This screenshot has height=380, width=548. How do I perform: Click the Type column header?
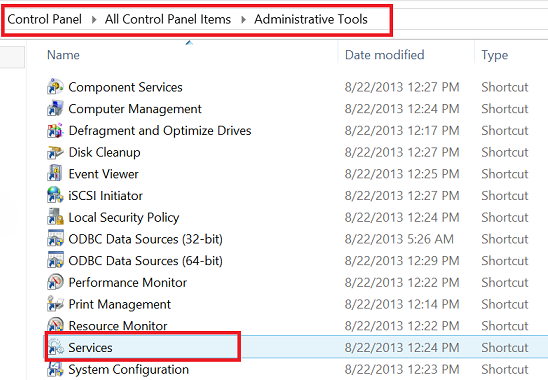[x=495, y=55]
